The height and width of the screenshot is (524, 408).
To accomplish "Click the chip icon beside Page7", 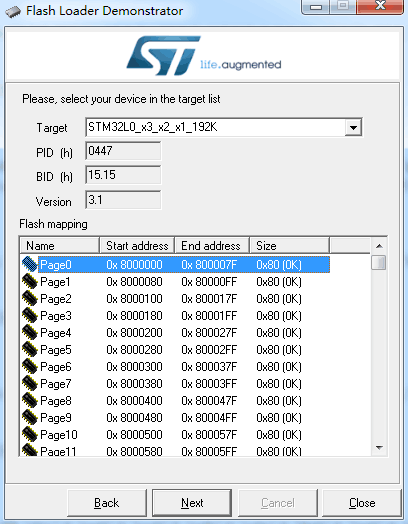I will (x=29, y=384).
